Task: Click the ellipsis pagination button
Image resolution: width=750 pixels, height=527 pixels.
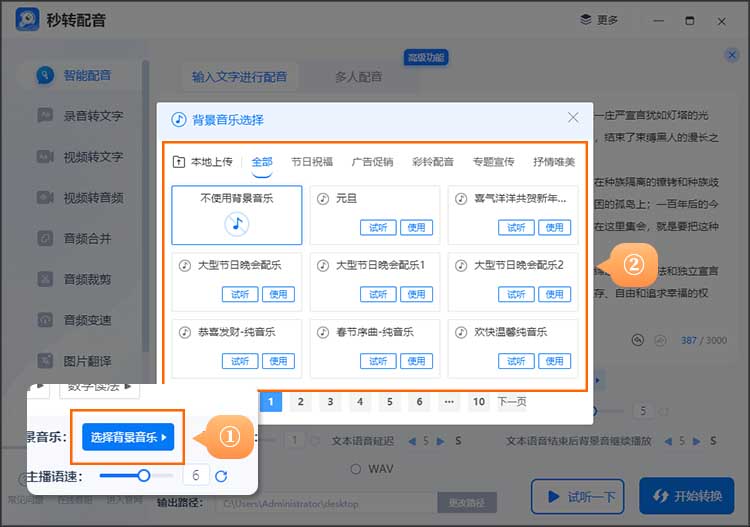Action: pyautogui.click(x=449, y=402)
